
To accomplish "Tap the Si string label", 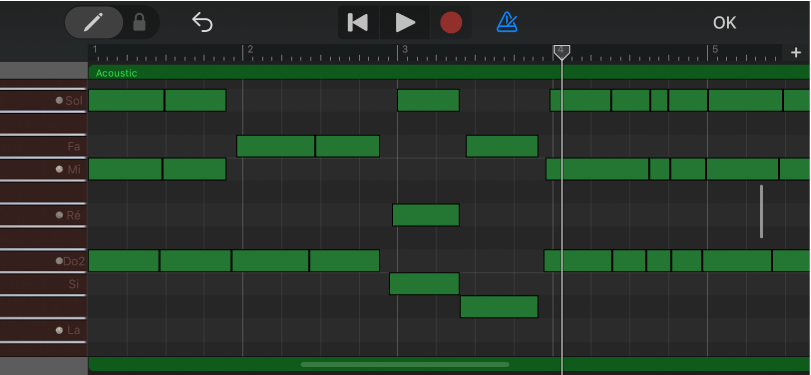I will point(73,284).
